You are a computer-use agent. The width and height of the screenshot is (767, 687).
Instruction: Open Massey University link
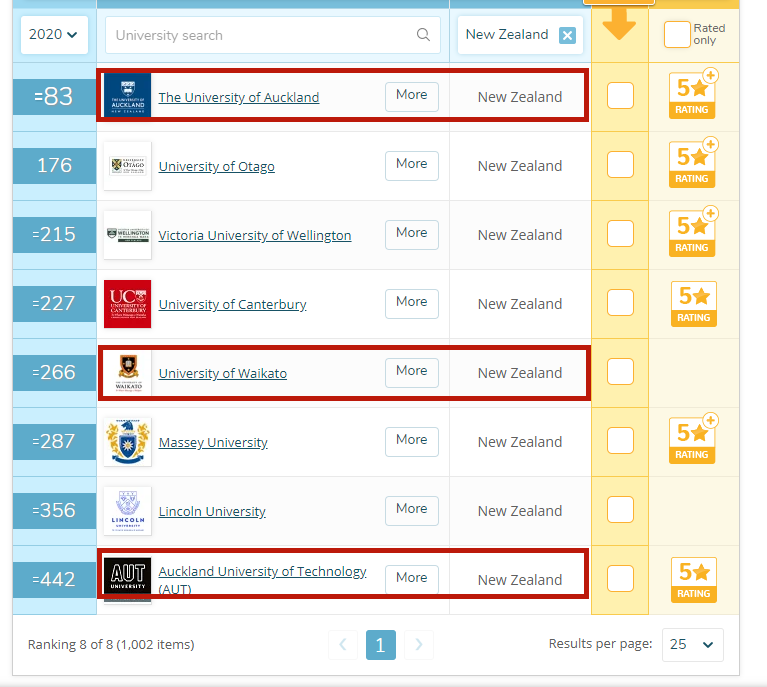[x=213, y=442]
